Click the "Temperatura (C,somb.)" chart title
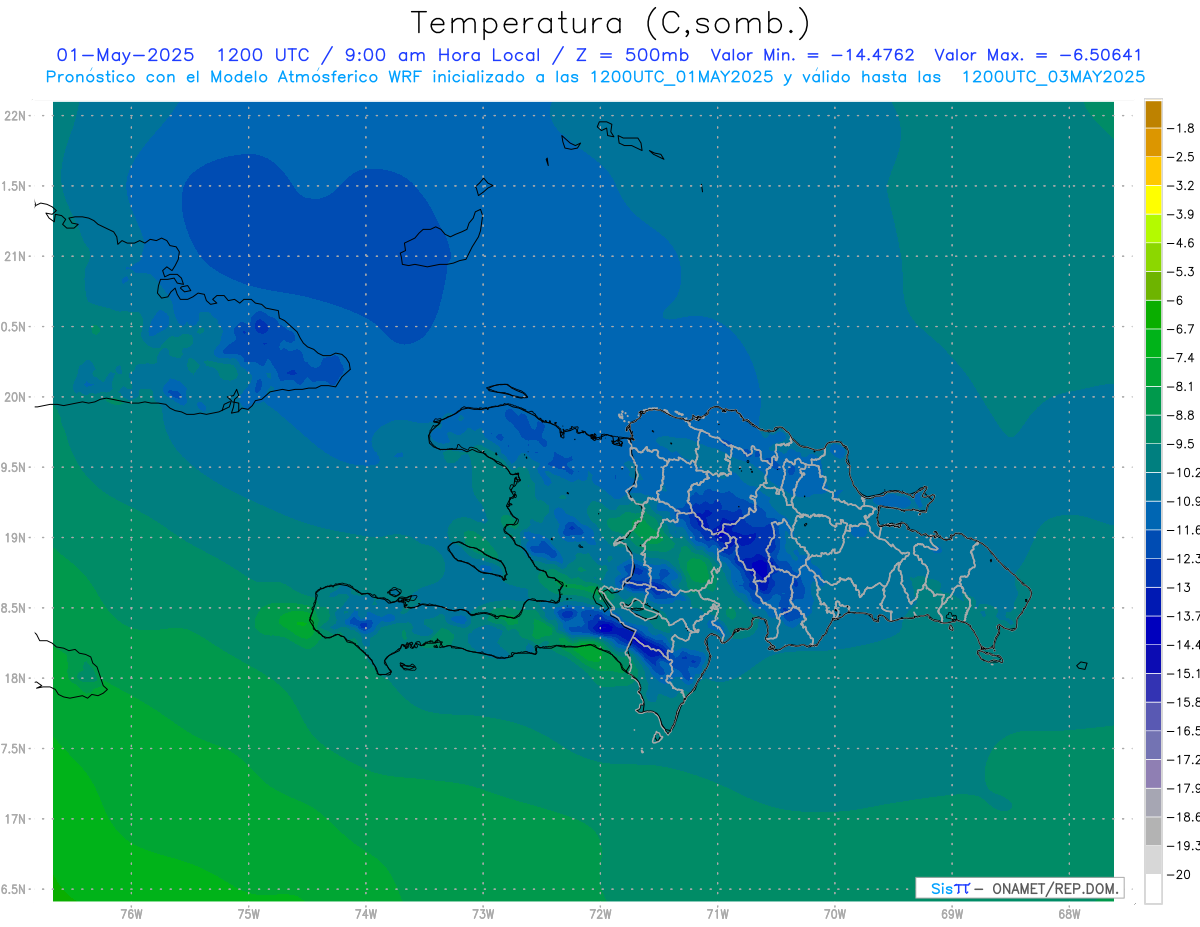The width and height of the screenshot is (1200, 927). pos(611,22)
